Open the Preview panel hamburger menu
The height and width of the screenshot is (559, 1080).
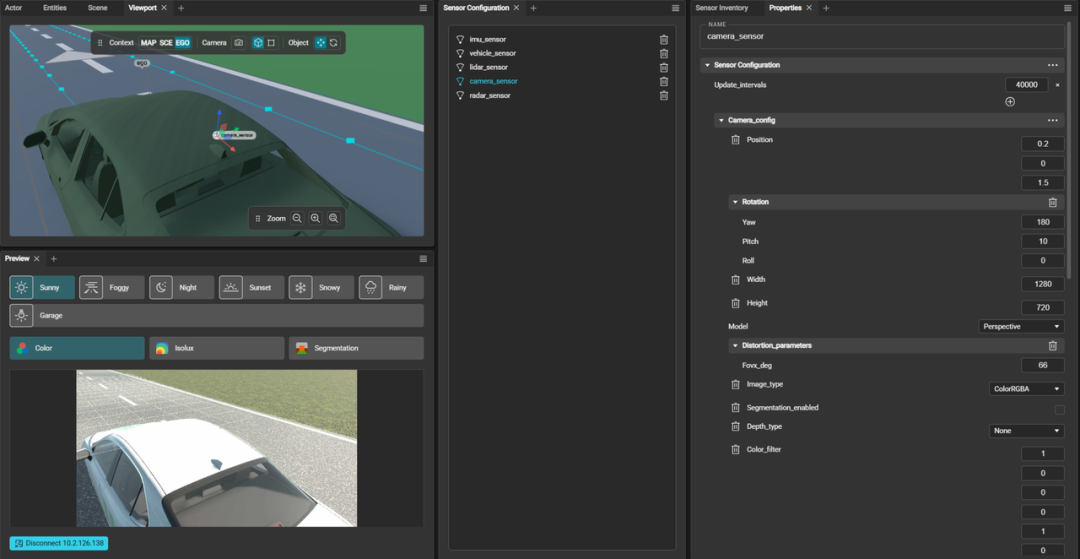click(423, 259)
